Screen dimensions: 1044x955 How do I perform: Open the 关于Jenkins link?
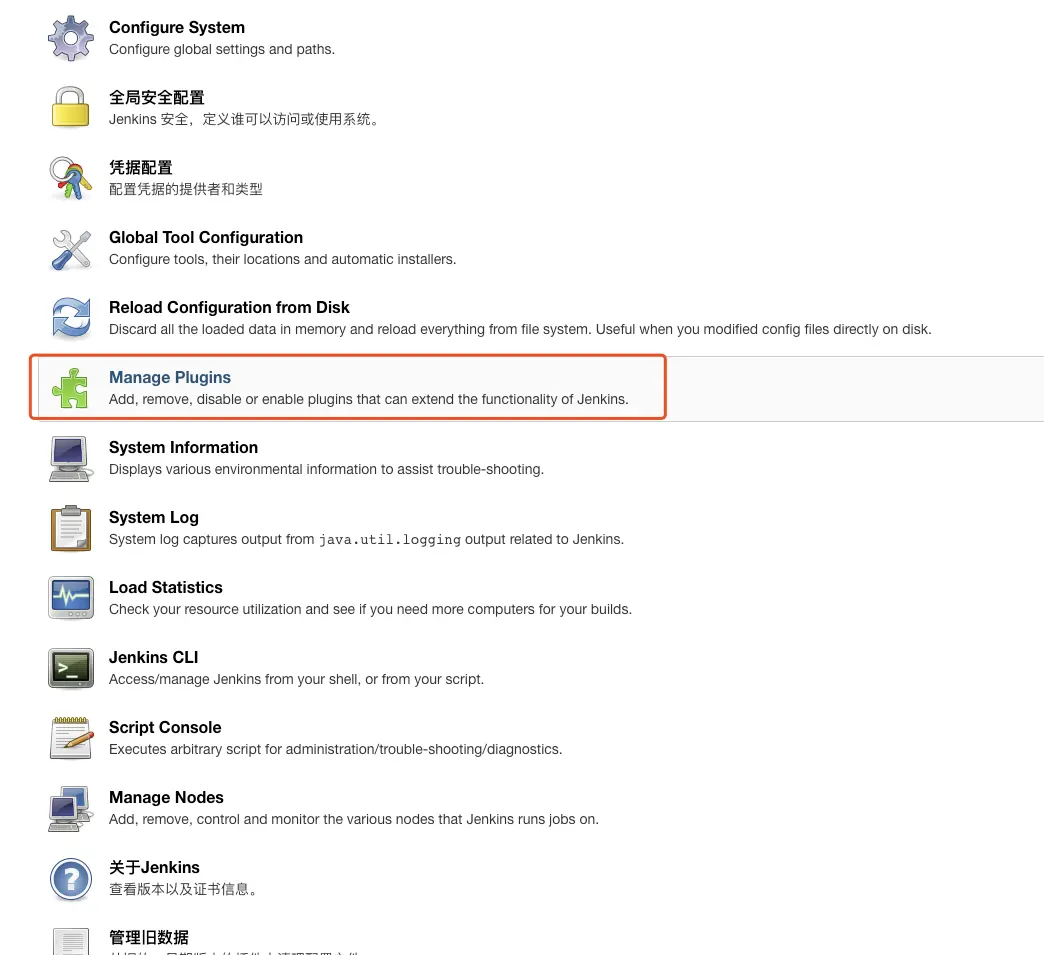pos(154,867)
